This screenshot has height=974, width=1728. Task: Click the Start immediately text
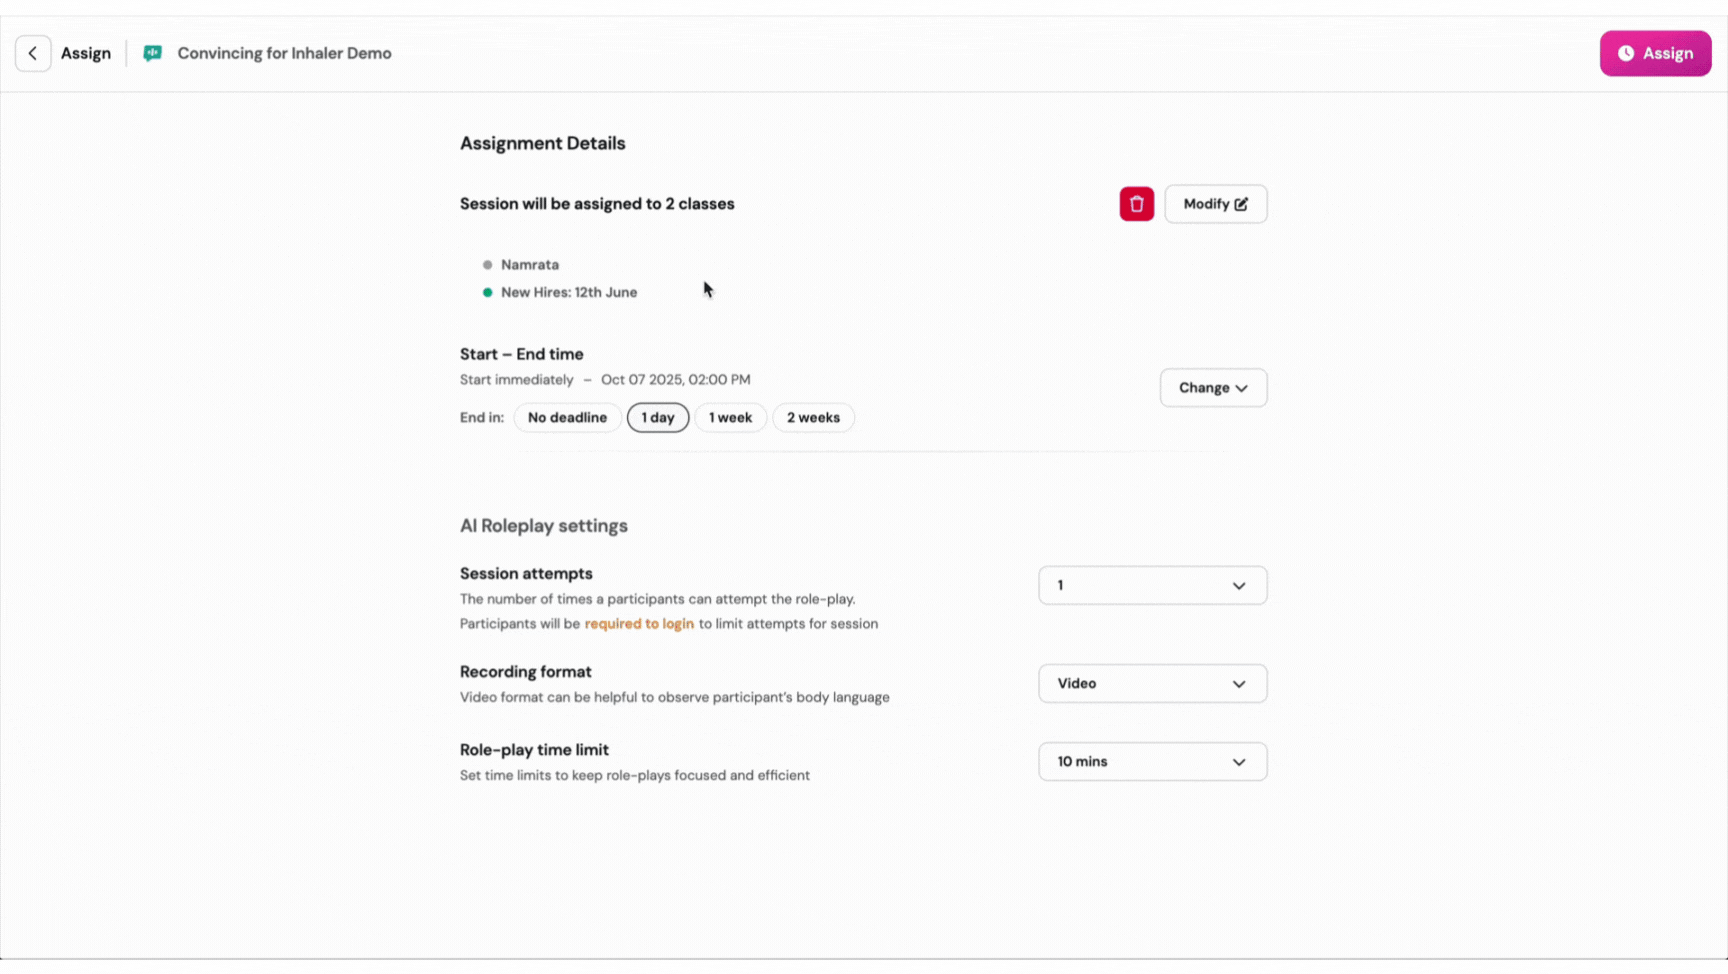point(517,380)
